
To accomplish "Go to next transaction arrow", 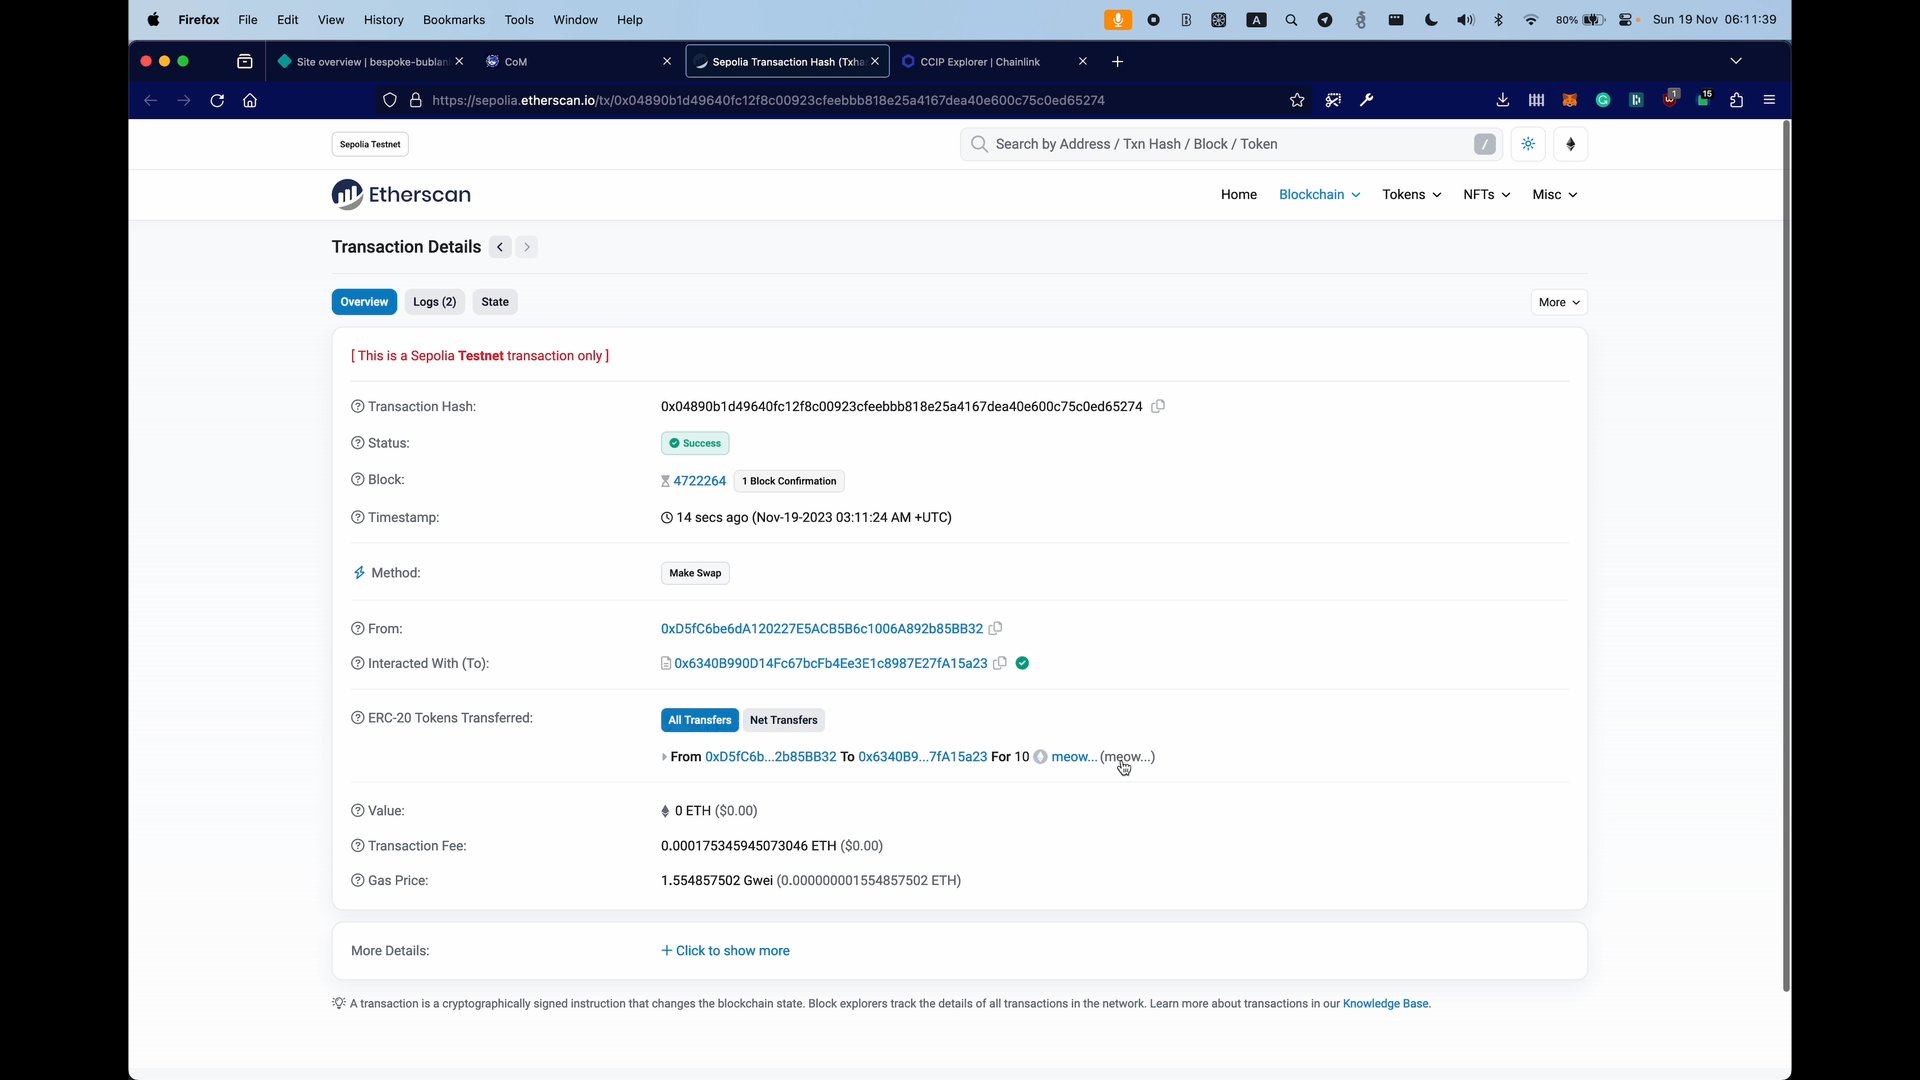I will [x=527, y=247].
